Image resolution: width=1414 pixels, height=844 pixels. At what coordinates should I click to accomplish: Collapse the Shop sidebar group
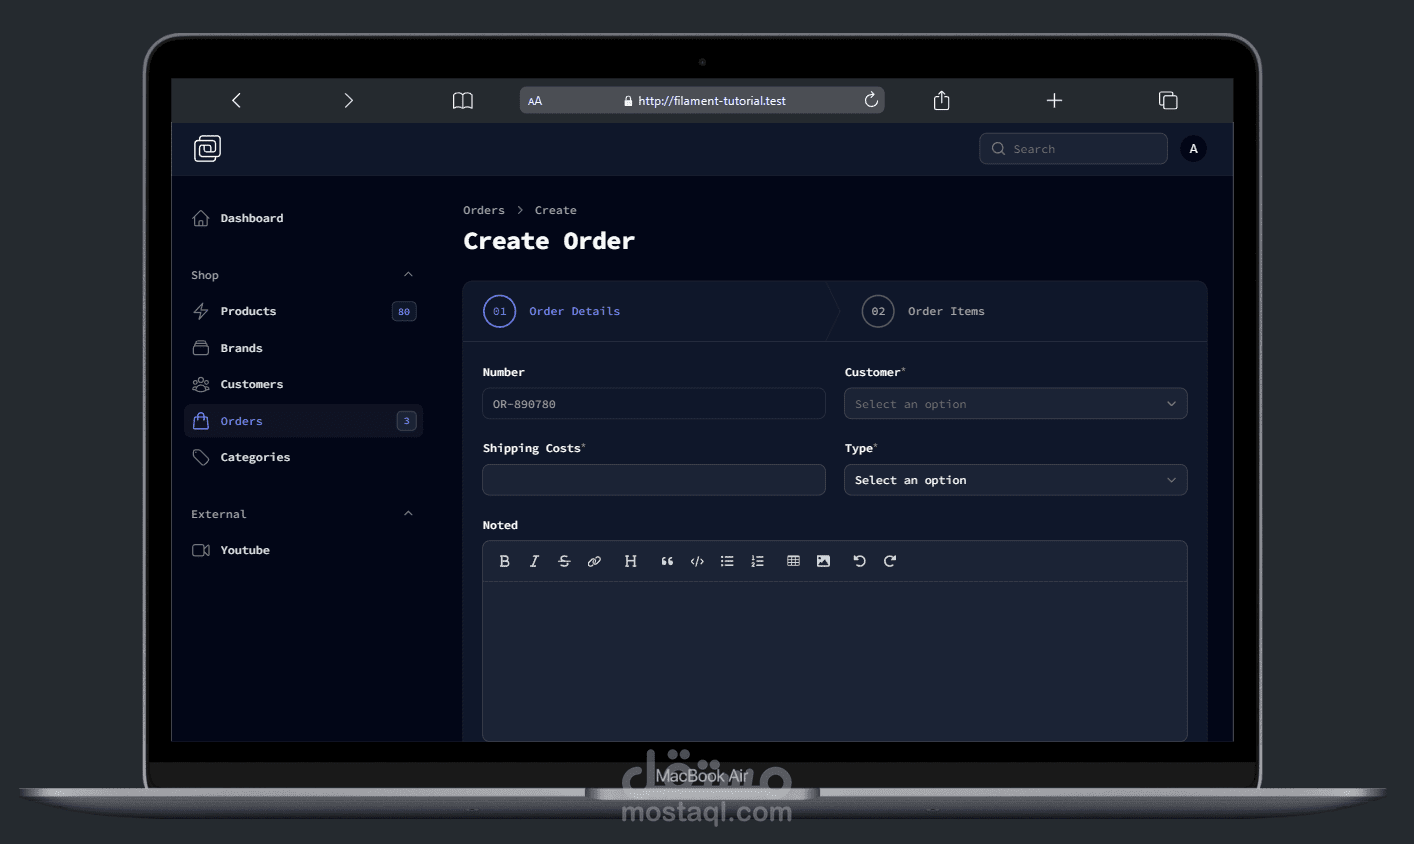click(408, 274)
